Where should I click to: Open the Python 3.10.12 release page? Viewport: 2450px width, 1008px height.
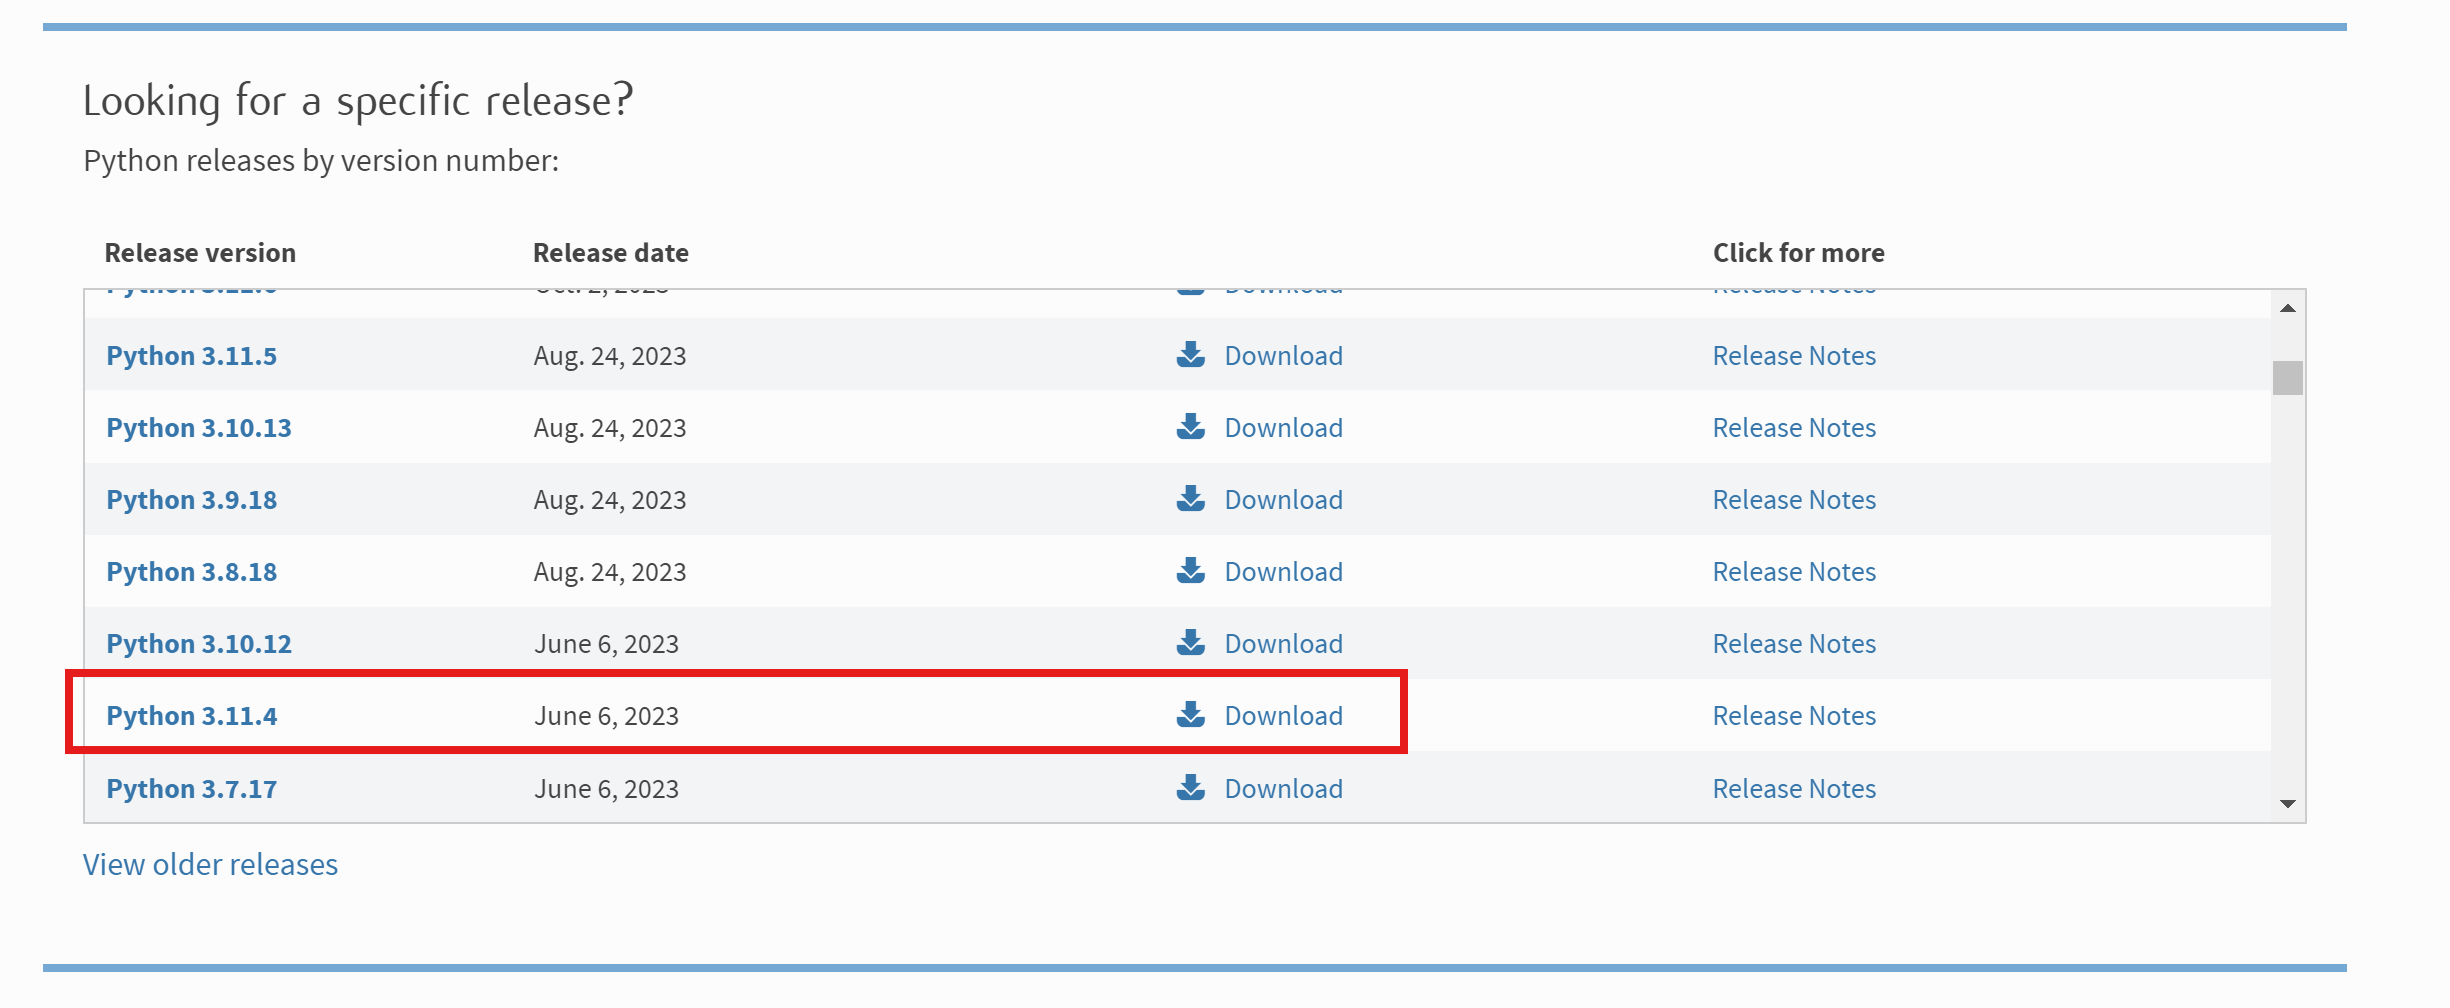point(199,644)
